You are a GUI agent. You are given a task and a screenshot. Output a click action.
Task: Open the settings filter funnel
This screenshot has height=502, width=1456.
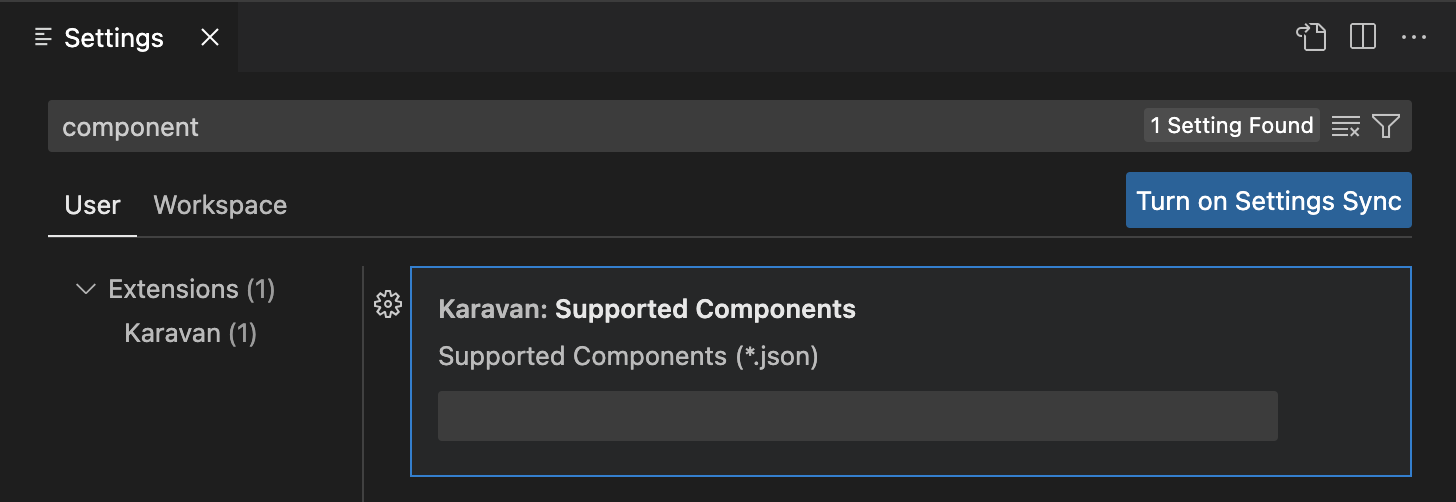1386,126
